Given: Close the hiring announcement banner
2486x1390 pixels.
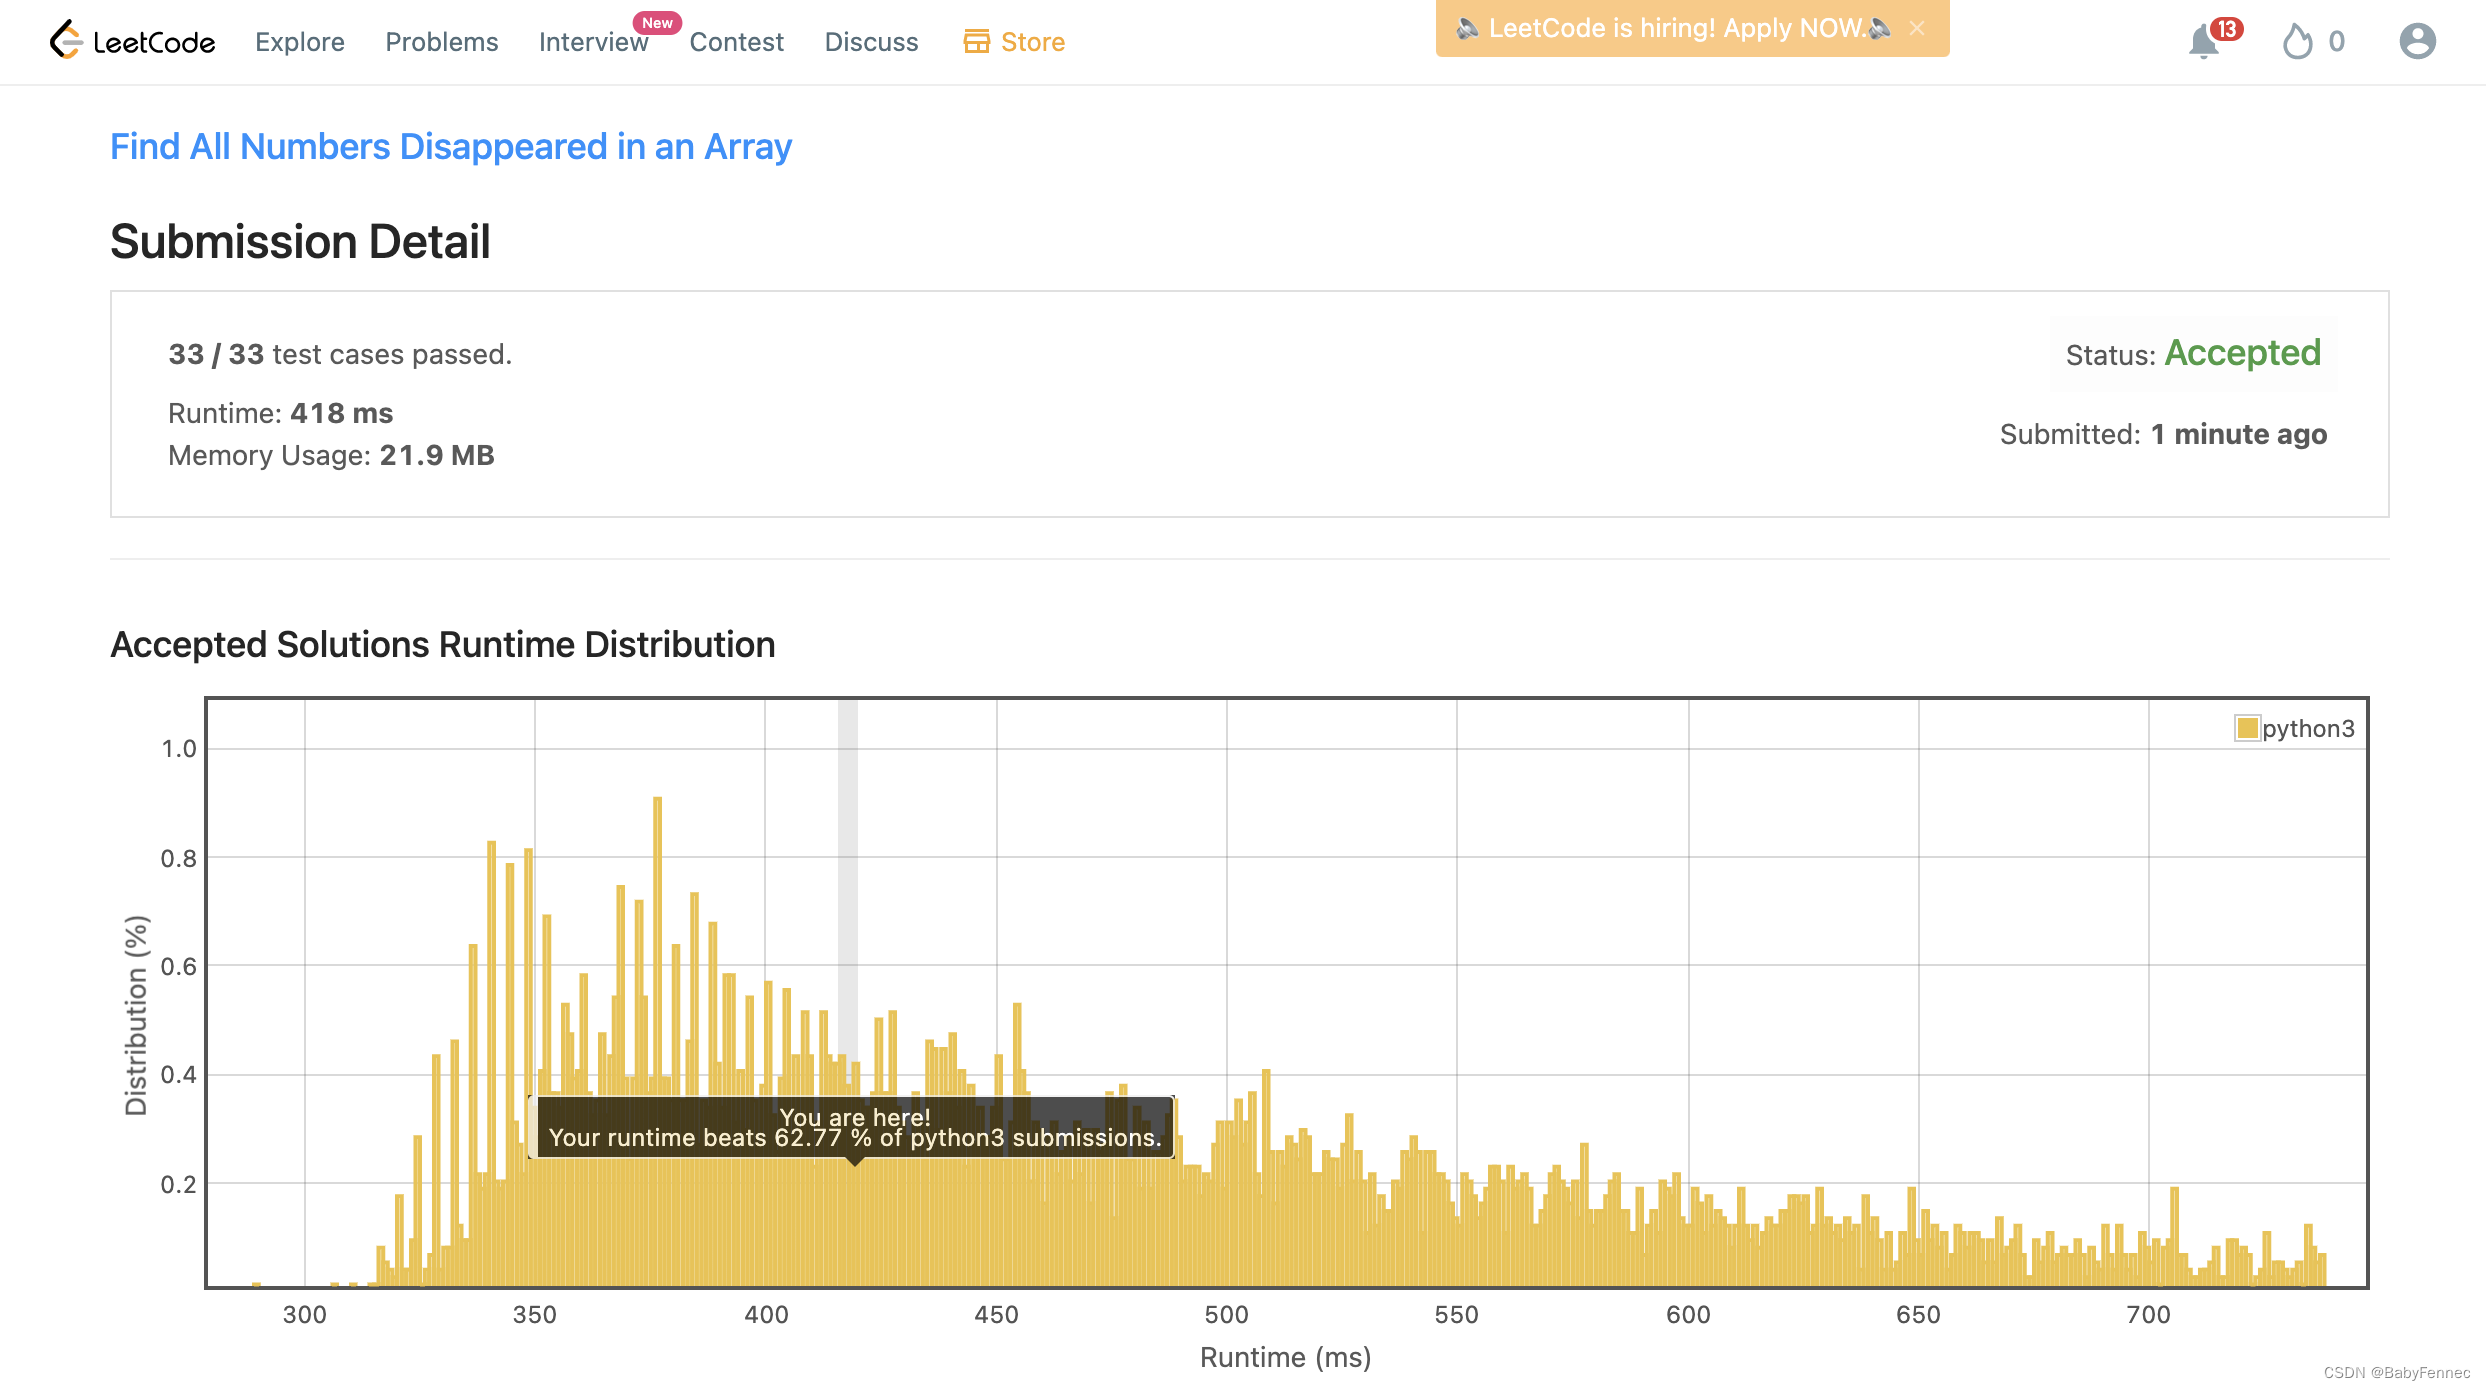Looking at the screenshot, I should click(1917, 28).
